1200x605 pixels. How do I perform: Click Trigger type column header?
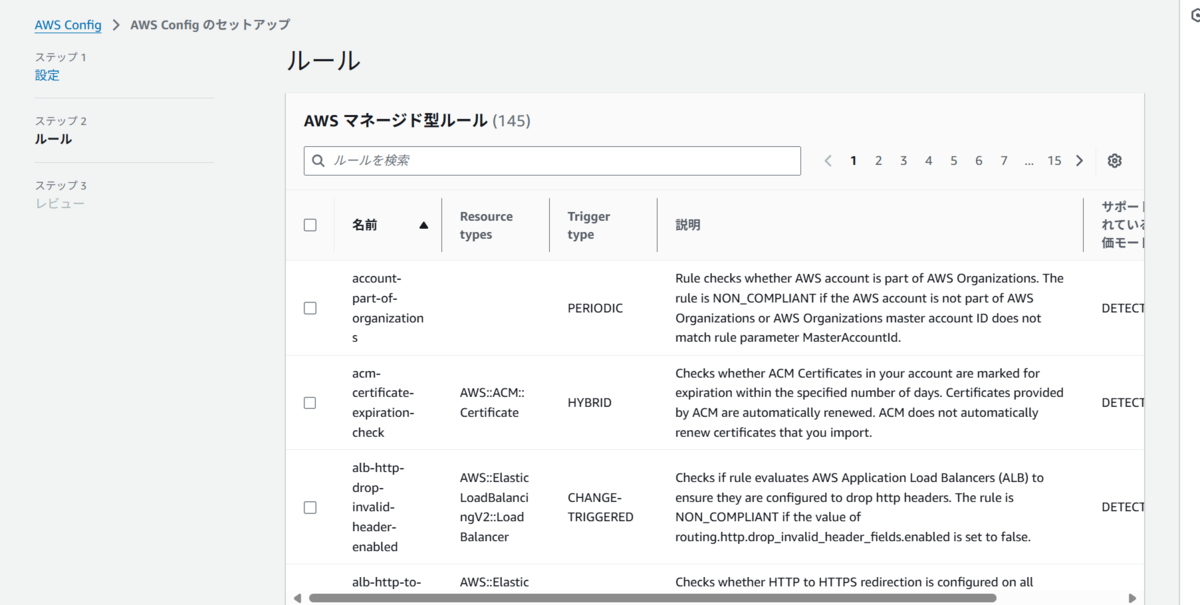tap(589, 225)
